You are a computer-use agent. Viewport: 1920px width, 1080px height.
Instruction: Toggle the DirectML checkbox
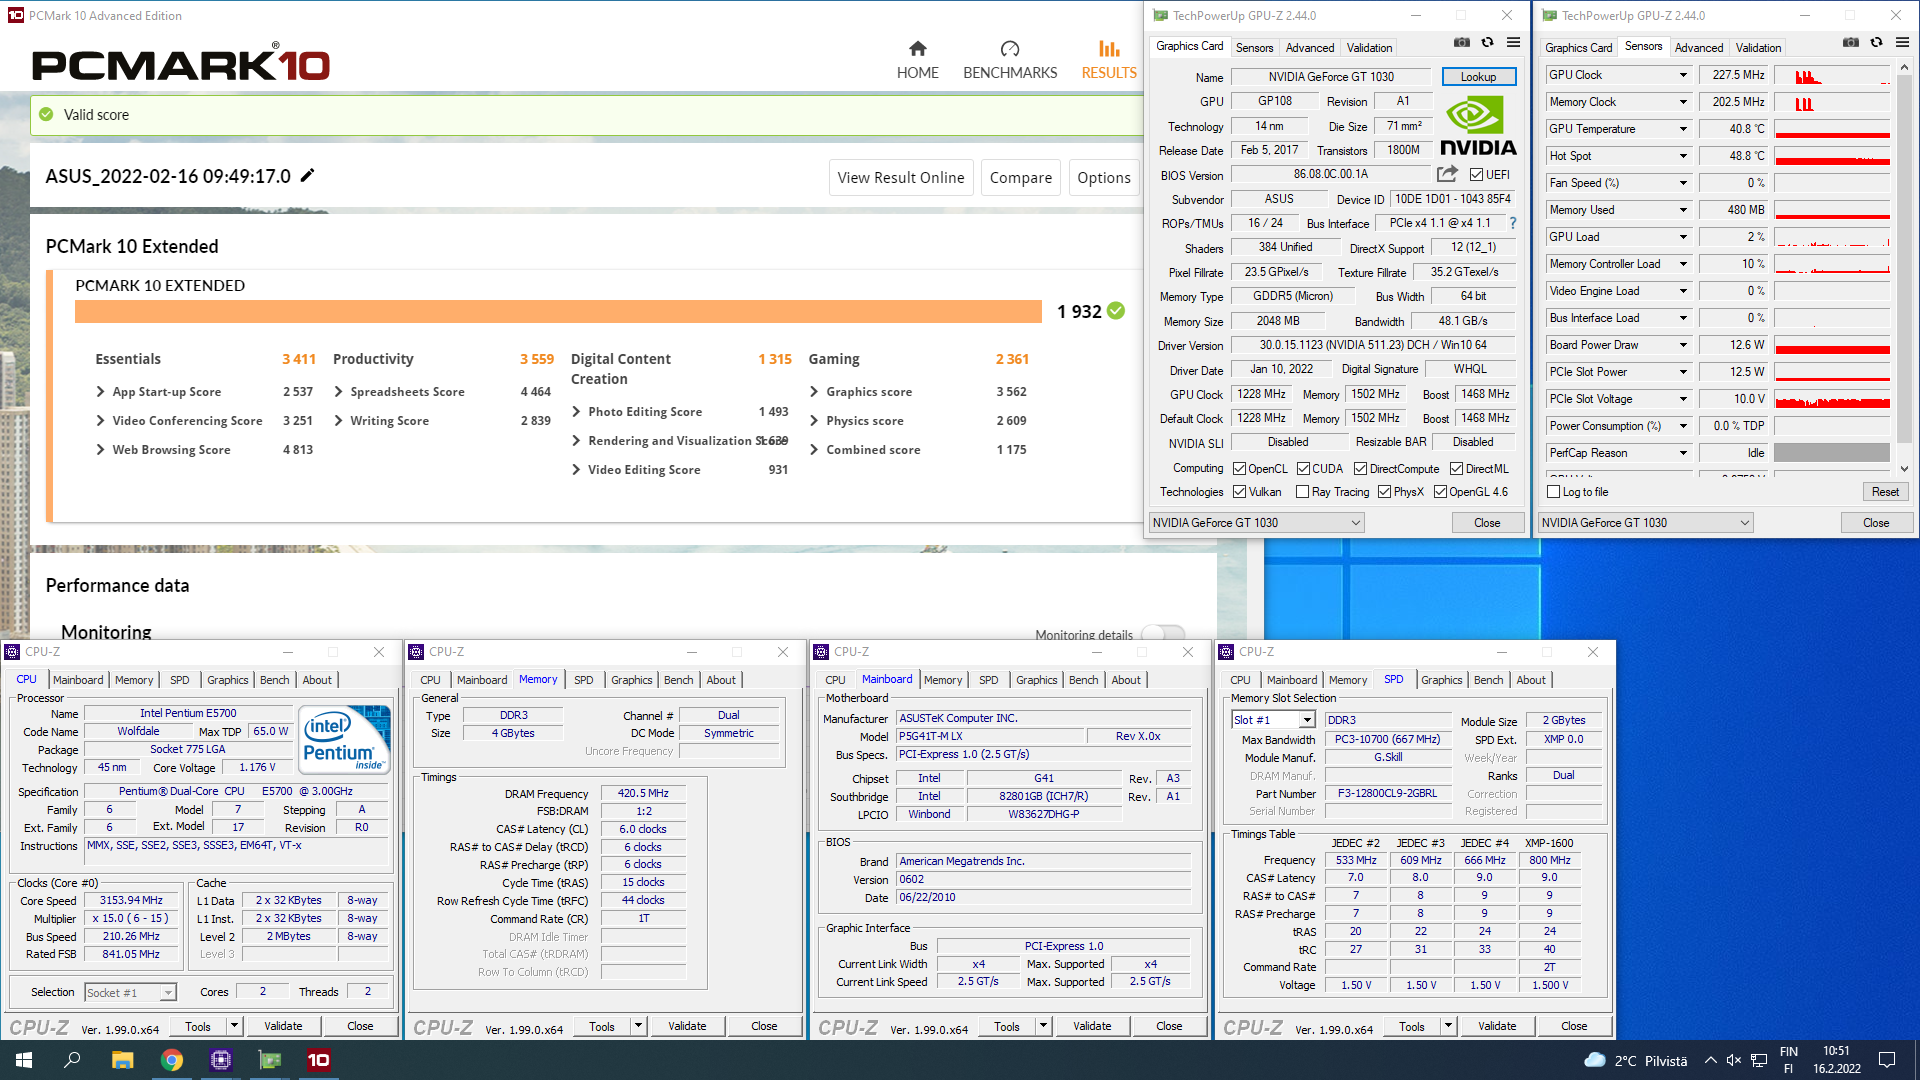(1456, 469)
